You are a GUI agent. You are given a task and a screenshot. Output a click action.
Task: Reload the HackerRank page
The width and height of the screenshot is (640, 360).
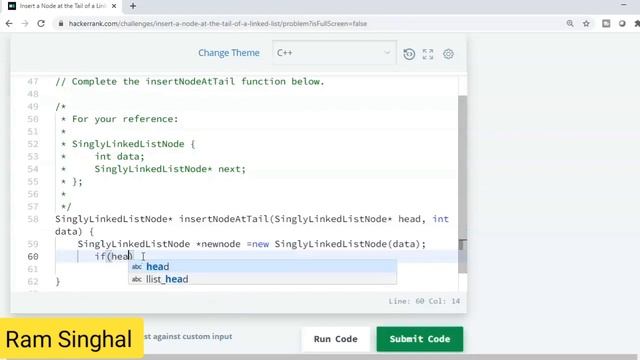[41, 24]
